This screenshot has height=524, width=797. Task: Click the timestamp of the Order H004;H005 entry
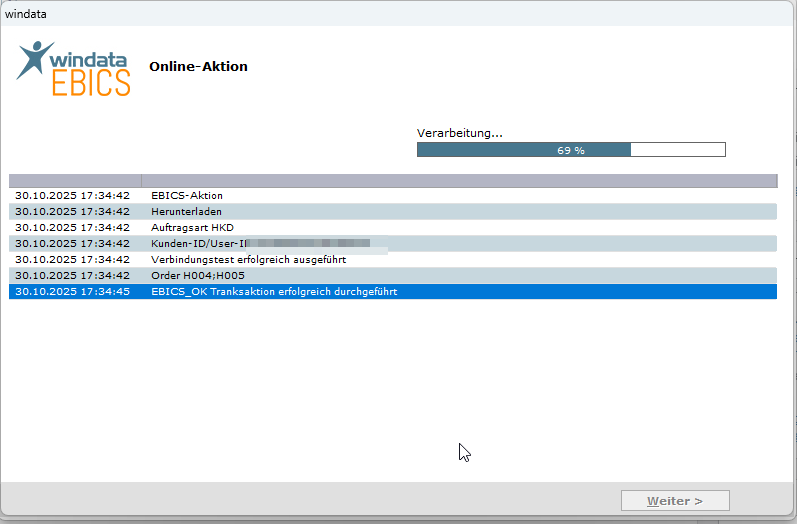click(x=73, y=275)
